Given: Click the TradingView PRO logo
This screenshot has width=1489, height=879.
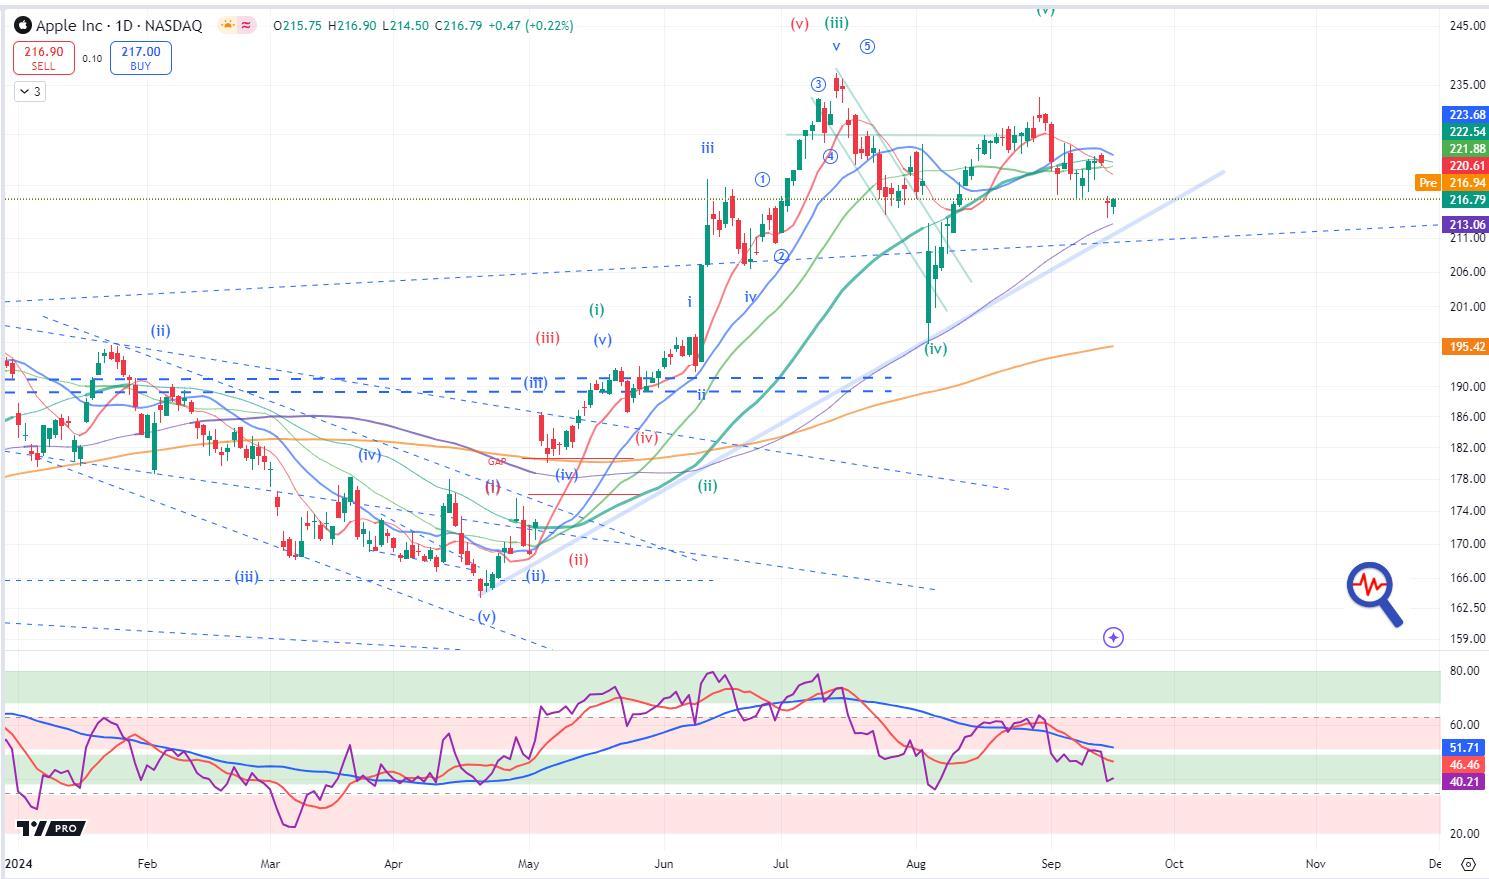Looking at the screenshot, I should click(x=50, y=828).
